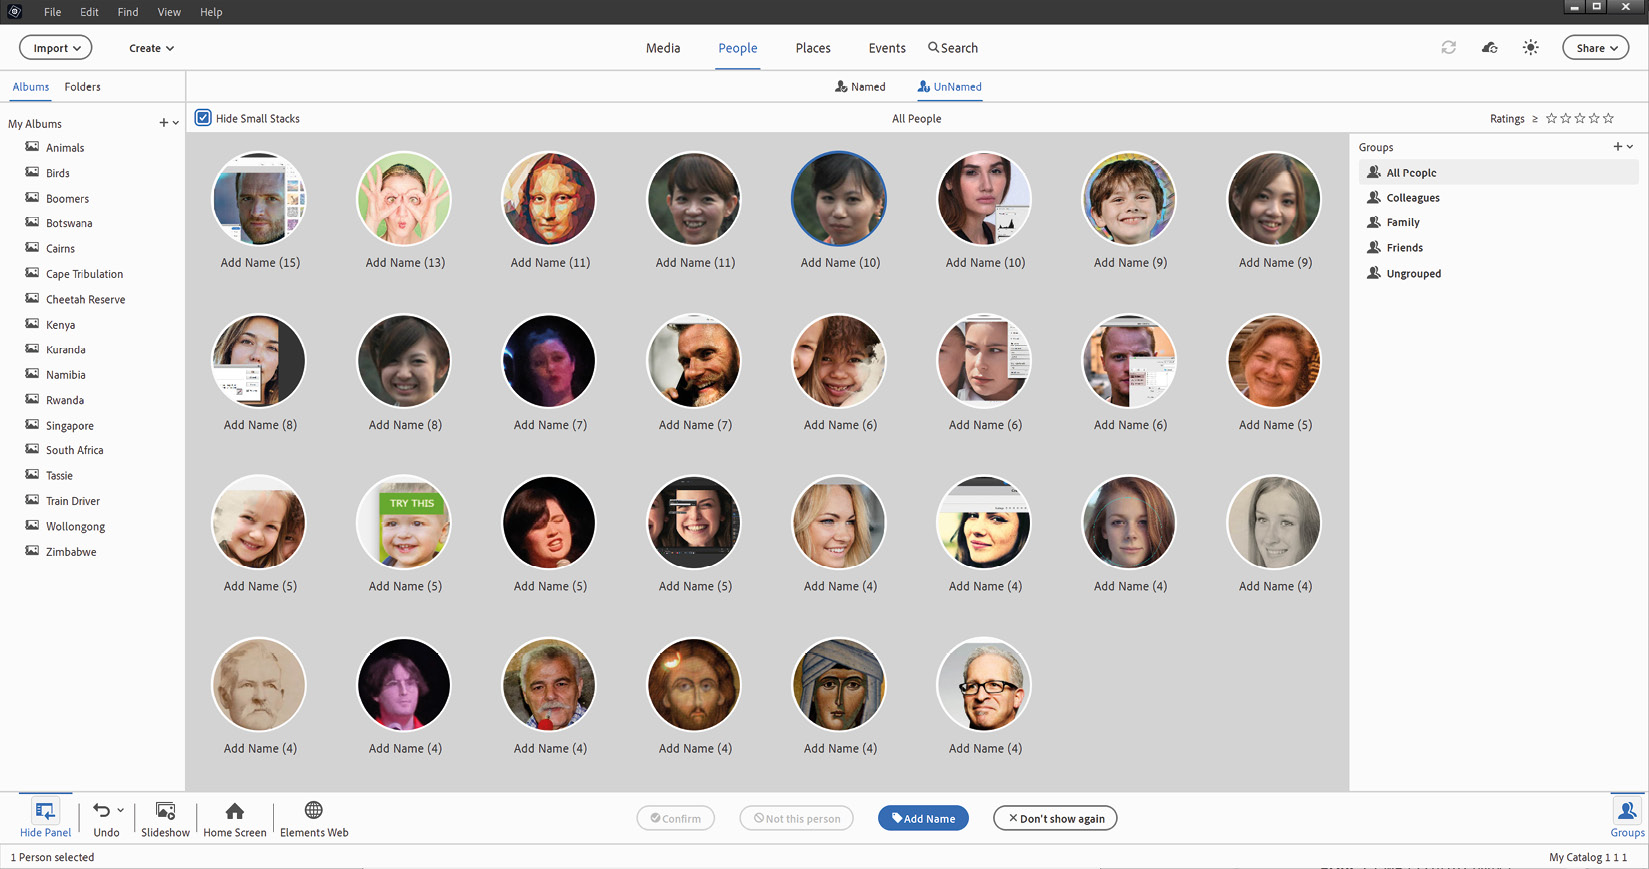Toggle the Groups panel icon
The width and height of the screenshot is (1649, 869).
click(x=1627, y=810)
